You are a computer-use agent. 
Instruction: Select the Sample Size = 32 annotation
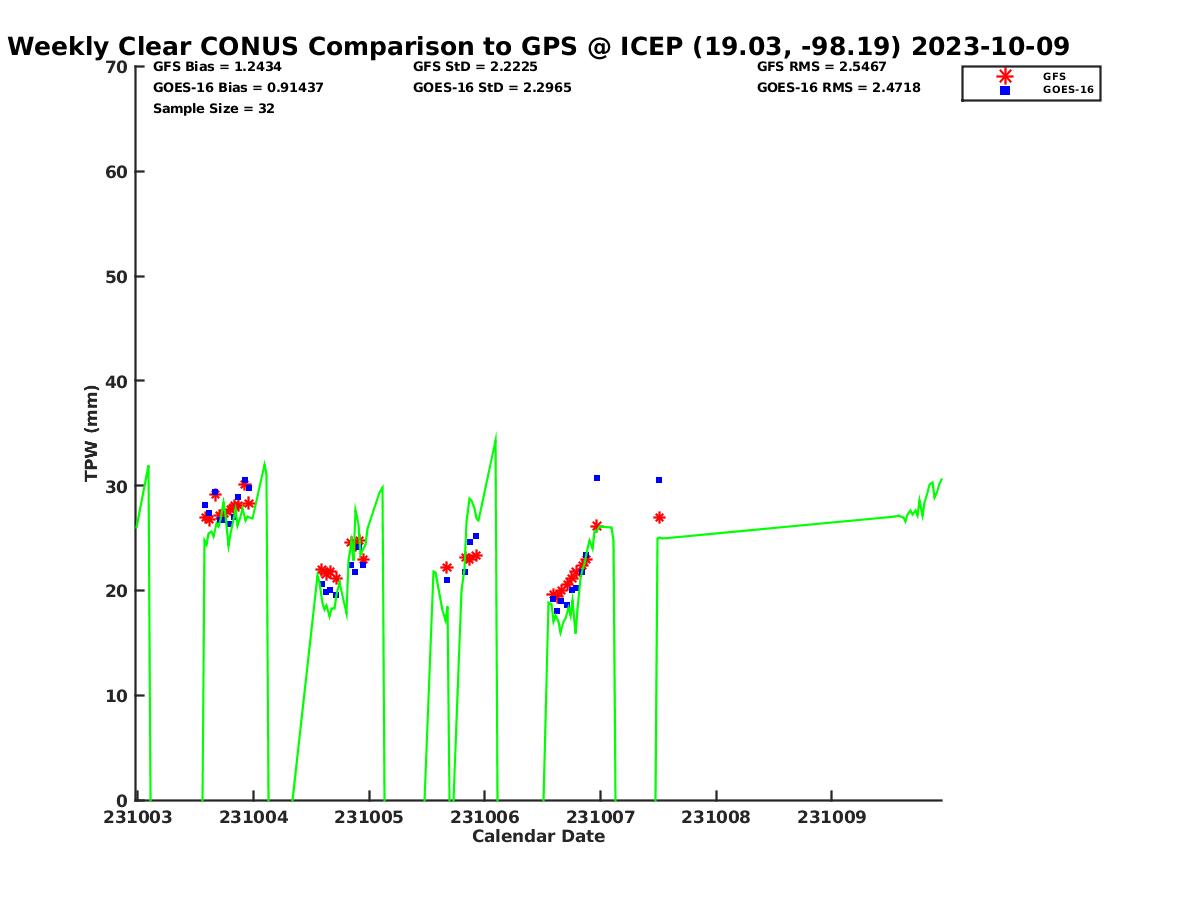[x=213, y=109]
